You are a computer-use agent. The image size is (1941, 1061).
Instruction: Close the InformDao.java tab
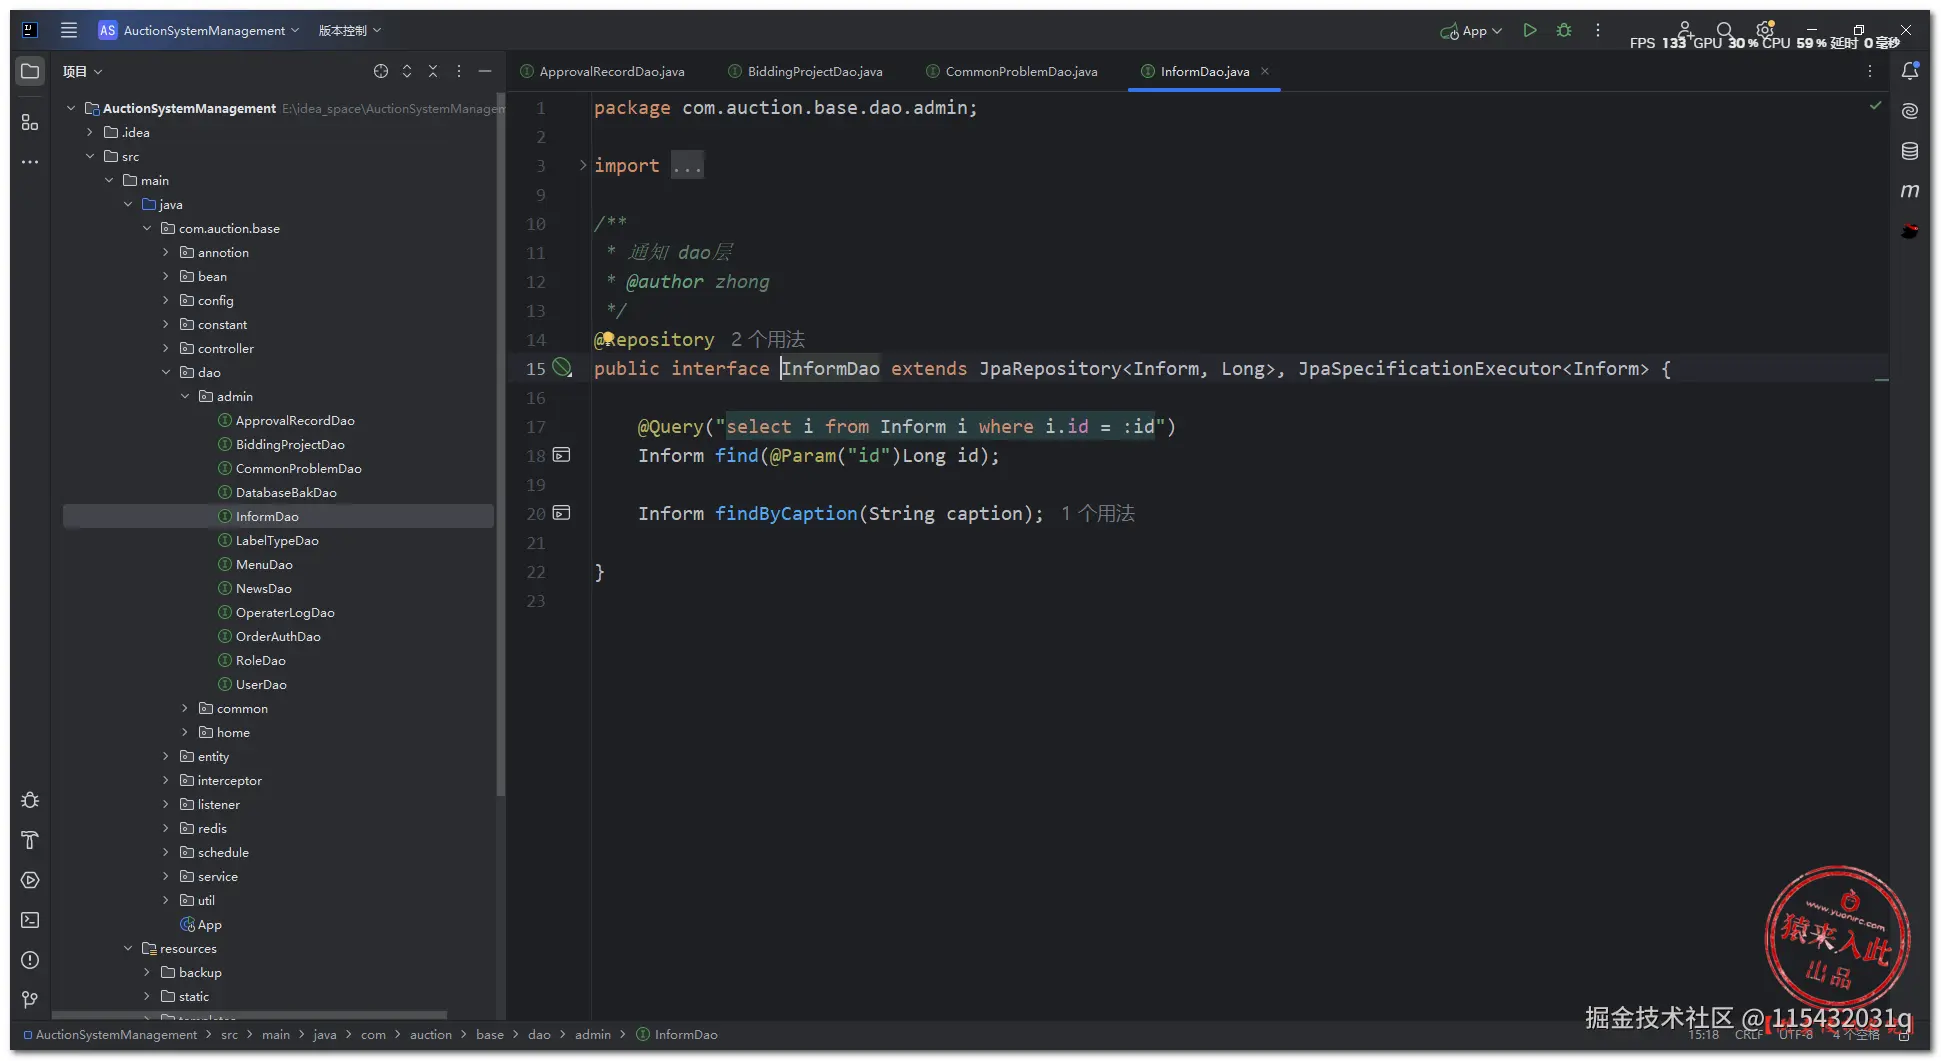1265,71
